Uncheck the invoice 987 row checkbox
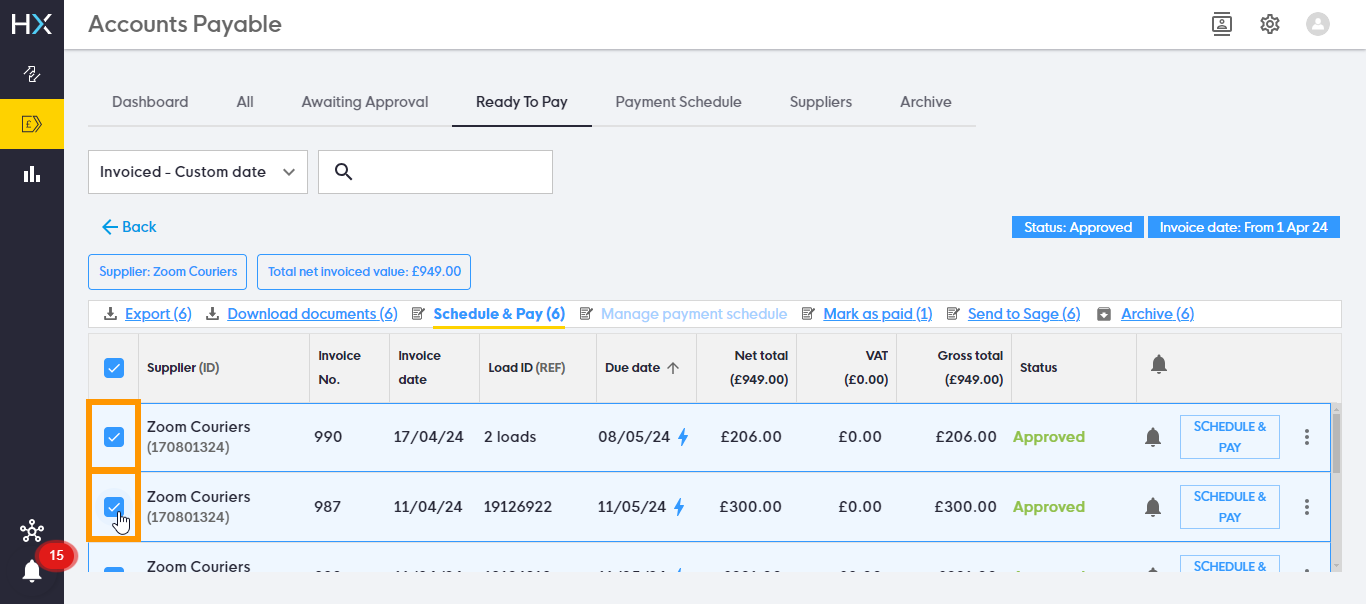 [114, 507]
